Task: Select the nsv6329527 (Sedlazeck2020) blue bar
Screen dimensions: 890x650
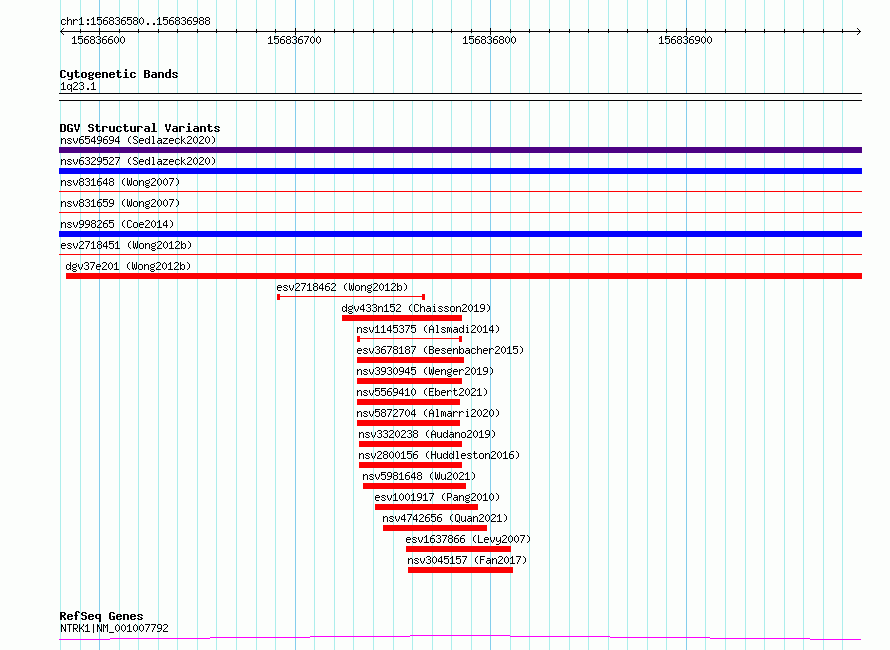Action: tap(460, 171)
